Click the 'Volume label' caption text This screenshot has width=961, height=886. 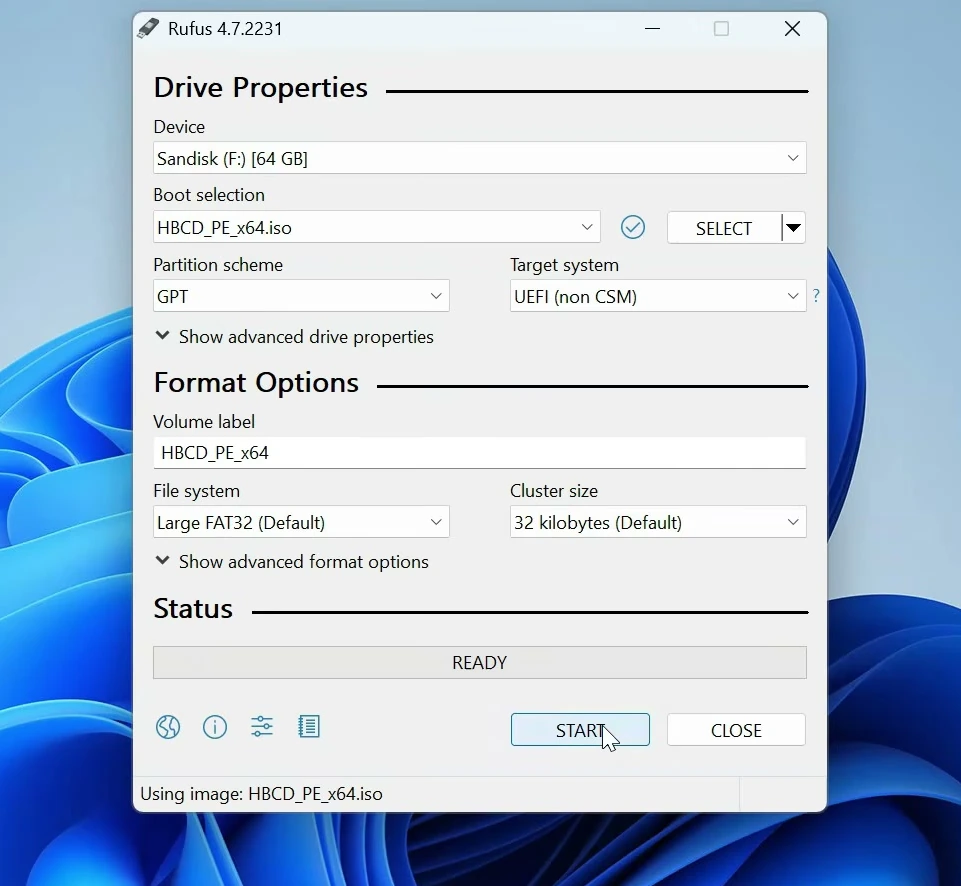(204, 422)
